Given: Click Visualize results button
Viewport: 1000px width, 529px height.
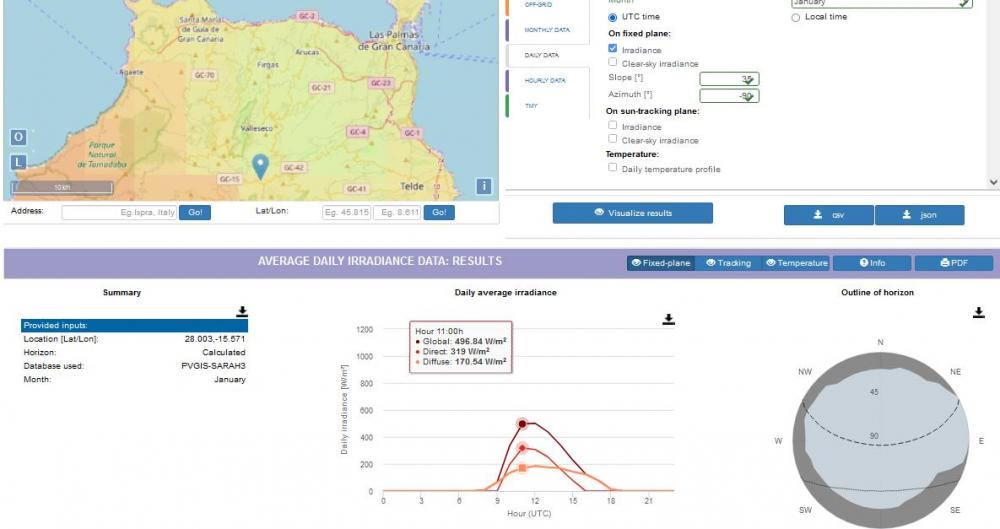Looking at the screenshot, I should pyautogui.click(x=633, y=213).
